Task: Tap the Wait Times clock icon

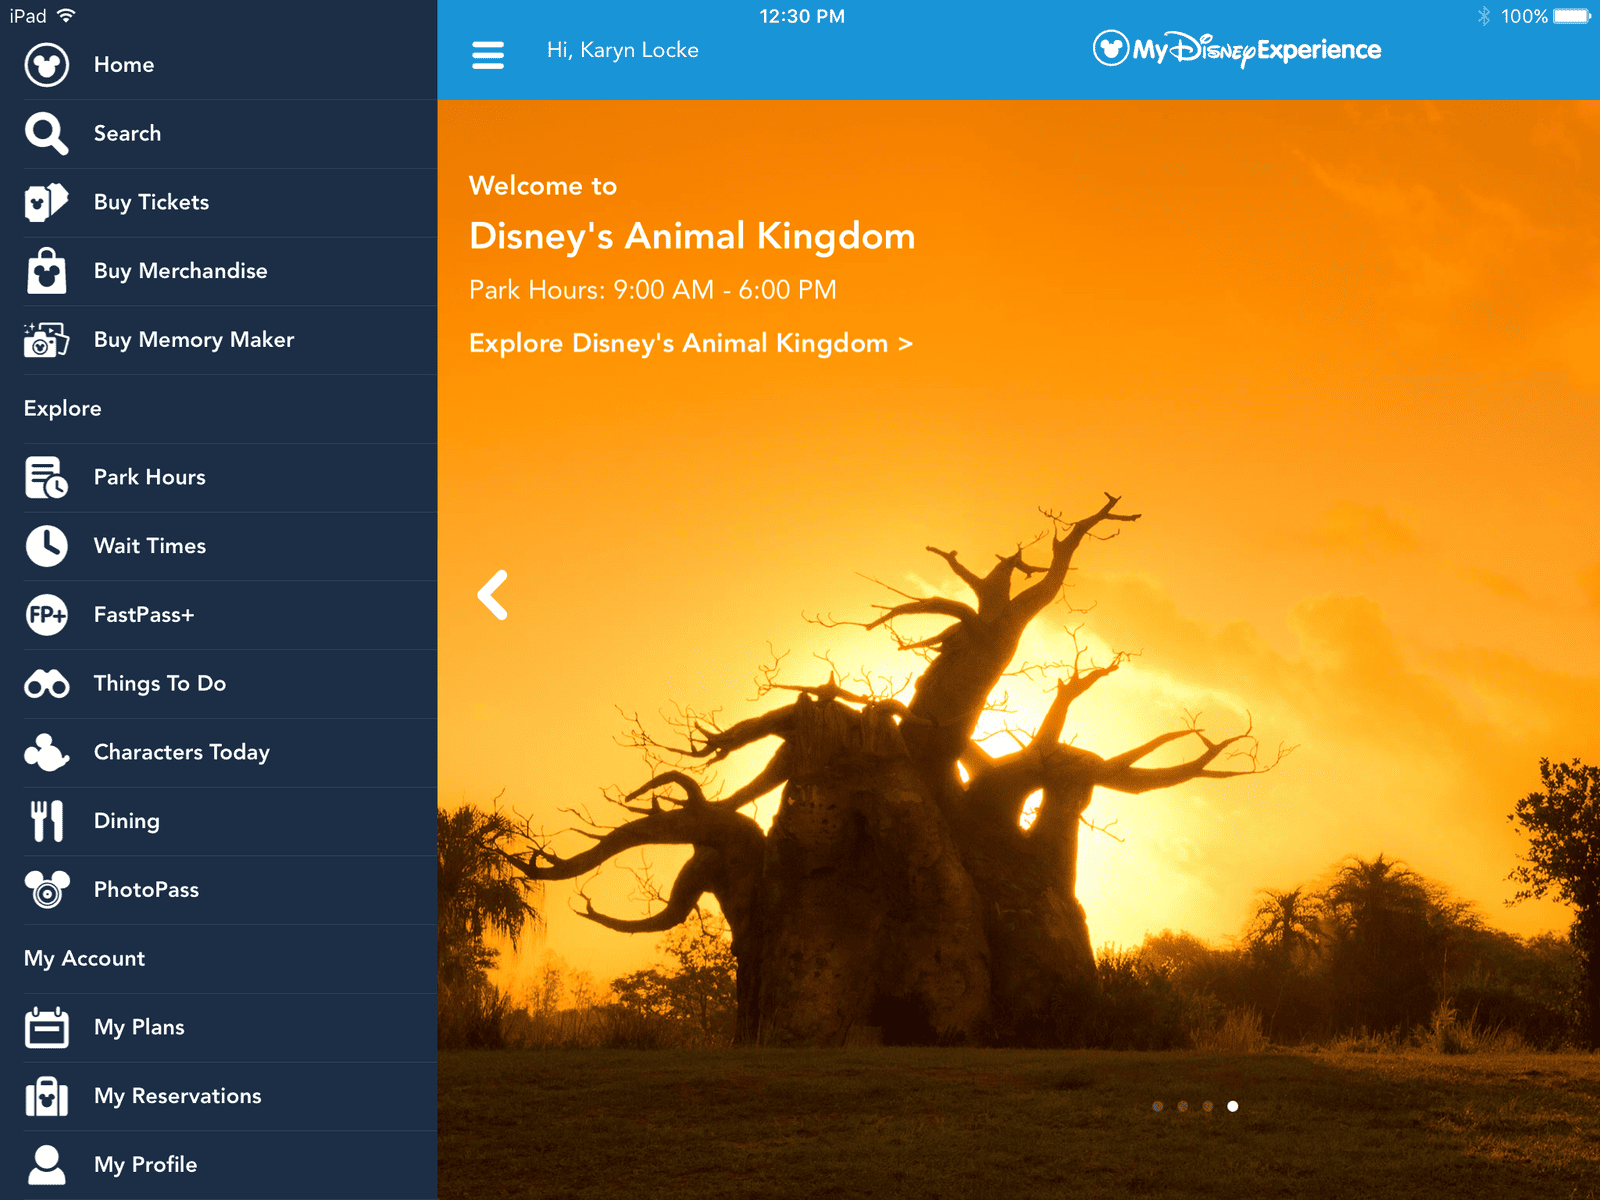Action: coord(46,546)
